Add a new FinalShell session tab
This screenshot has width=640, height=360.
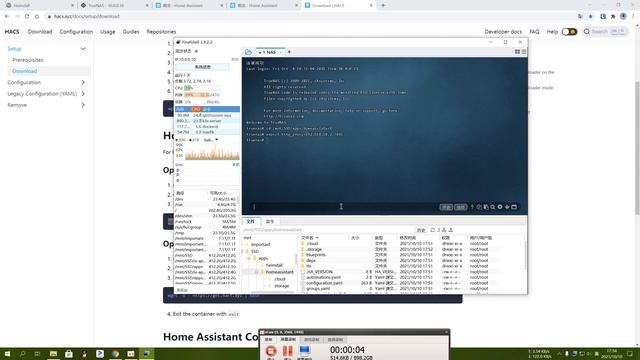click(x=289, y=52)
